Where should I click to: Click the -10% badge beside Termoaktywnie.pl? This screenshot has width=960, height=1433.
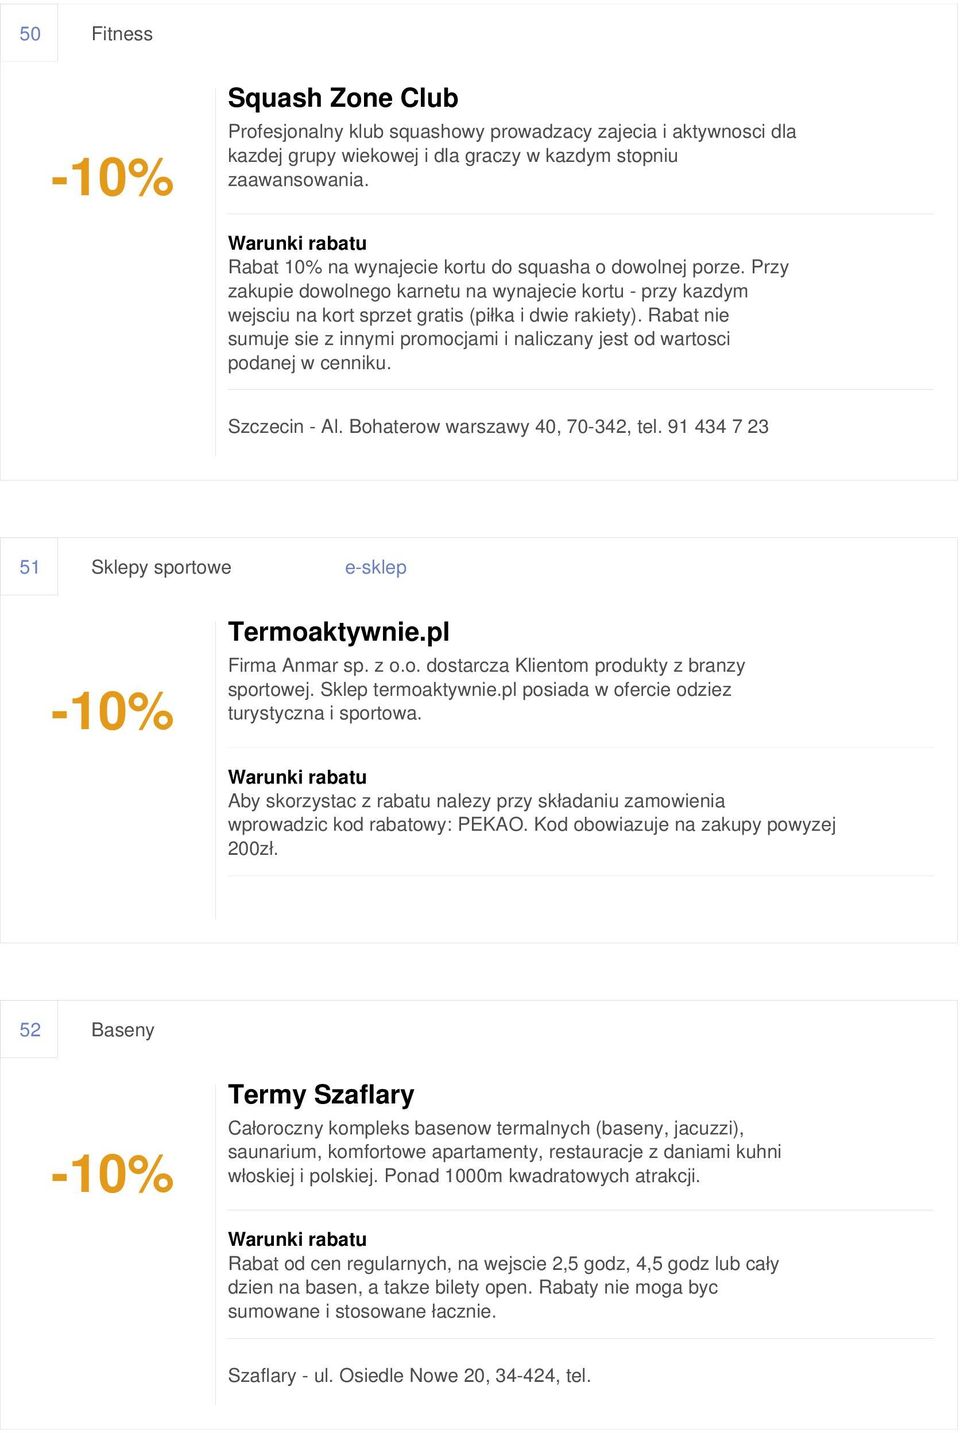tap(113, 711)
